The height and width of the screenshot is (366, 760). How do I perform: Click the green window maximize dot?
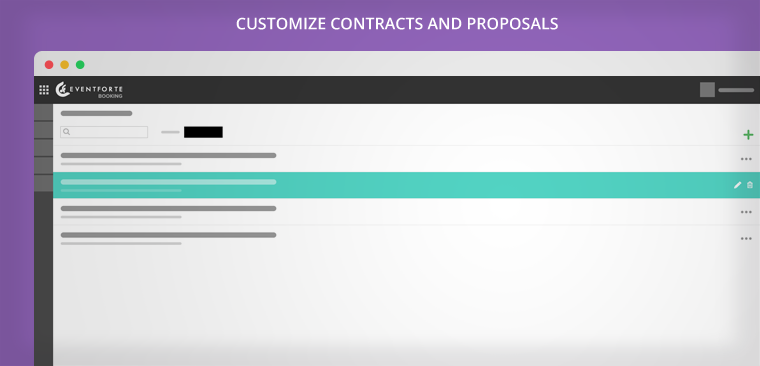click(80, 64)
